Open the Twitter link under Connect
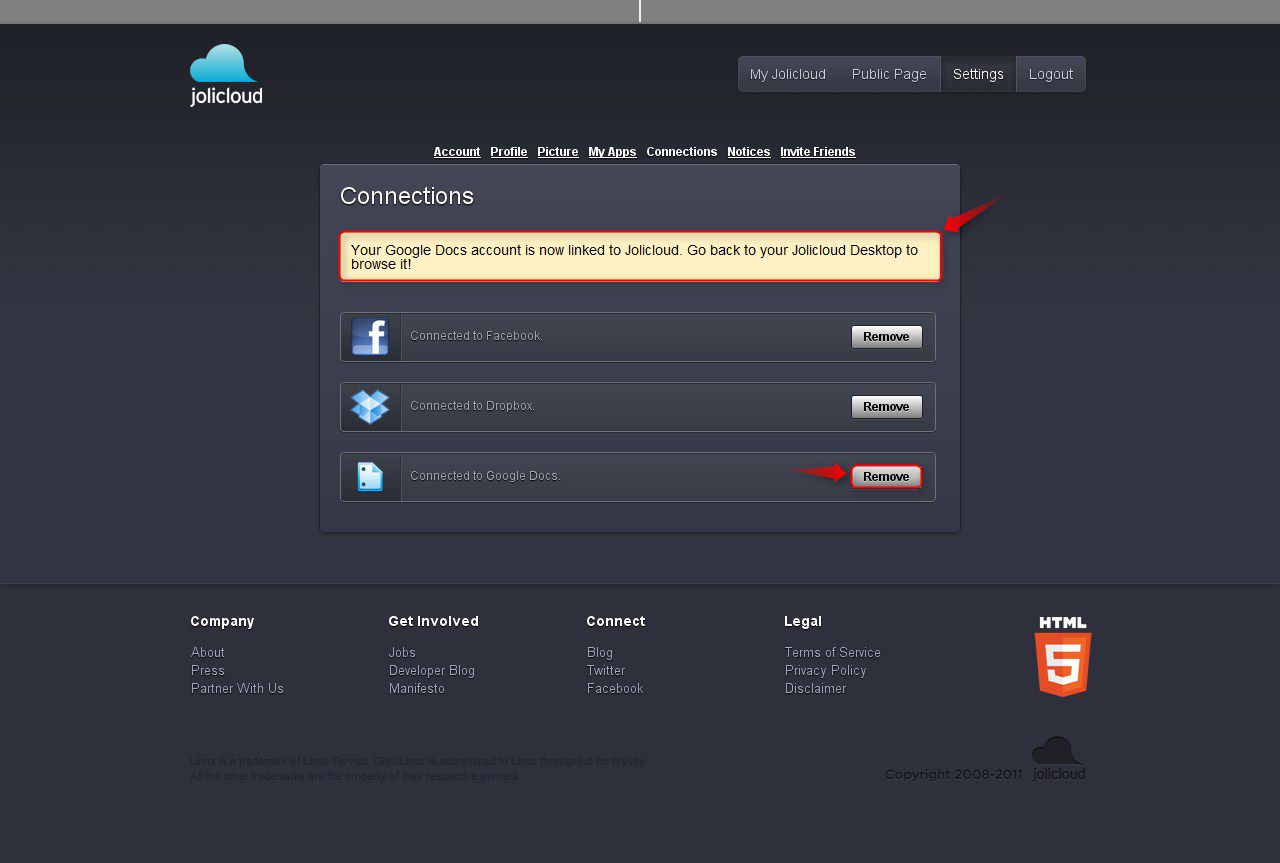1280x863 pixels. tap(606, 670)
